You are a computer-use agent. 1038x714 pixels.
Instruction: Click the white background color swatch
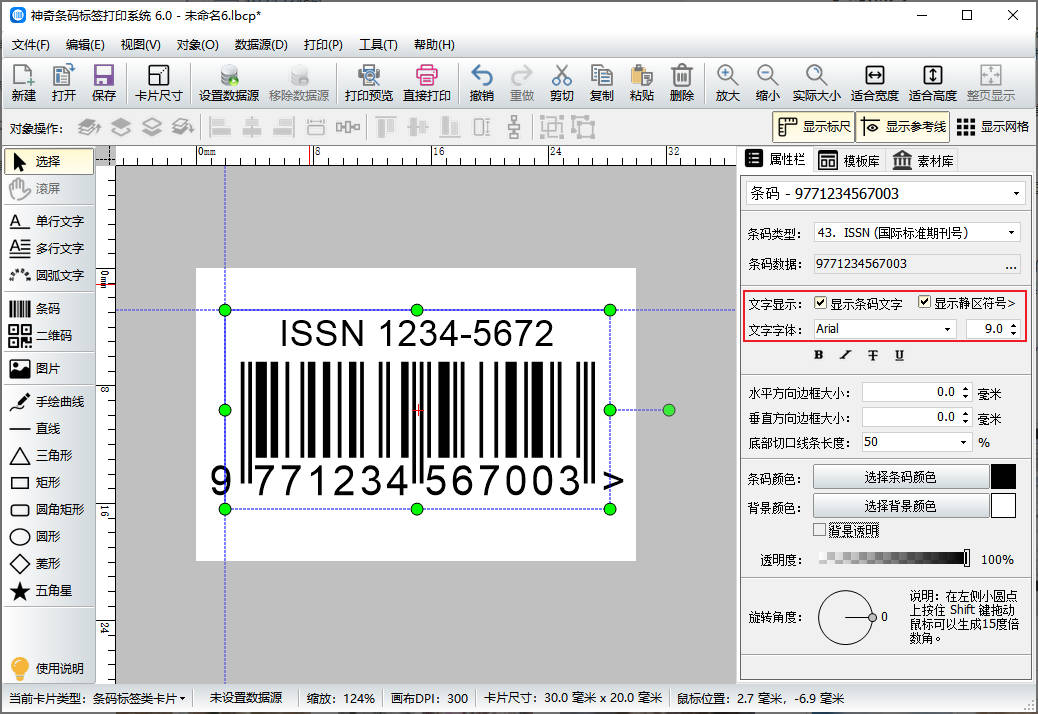[x=1004, y=506]
